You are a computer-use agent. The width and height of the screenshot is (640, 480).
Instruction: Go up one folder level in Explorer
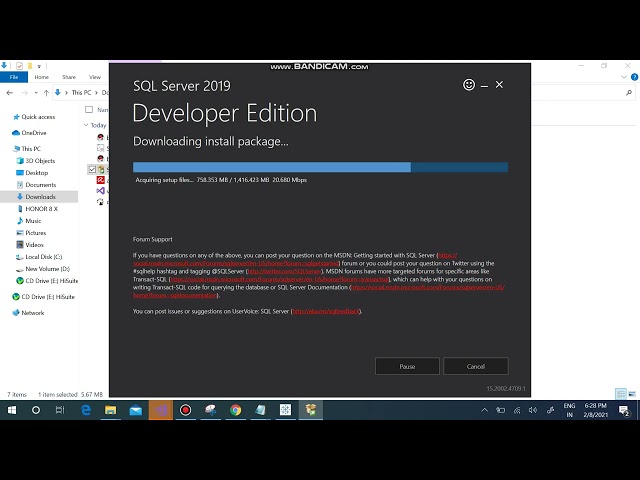click(x=46, y=93)
